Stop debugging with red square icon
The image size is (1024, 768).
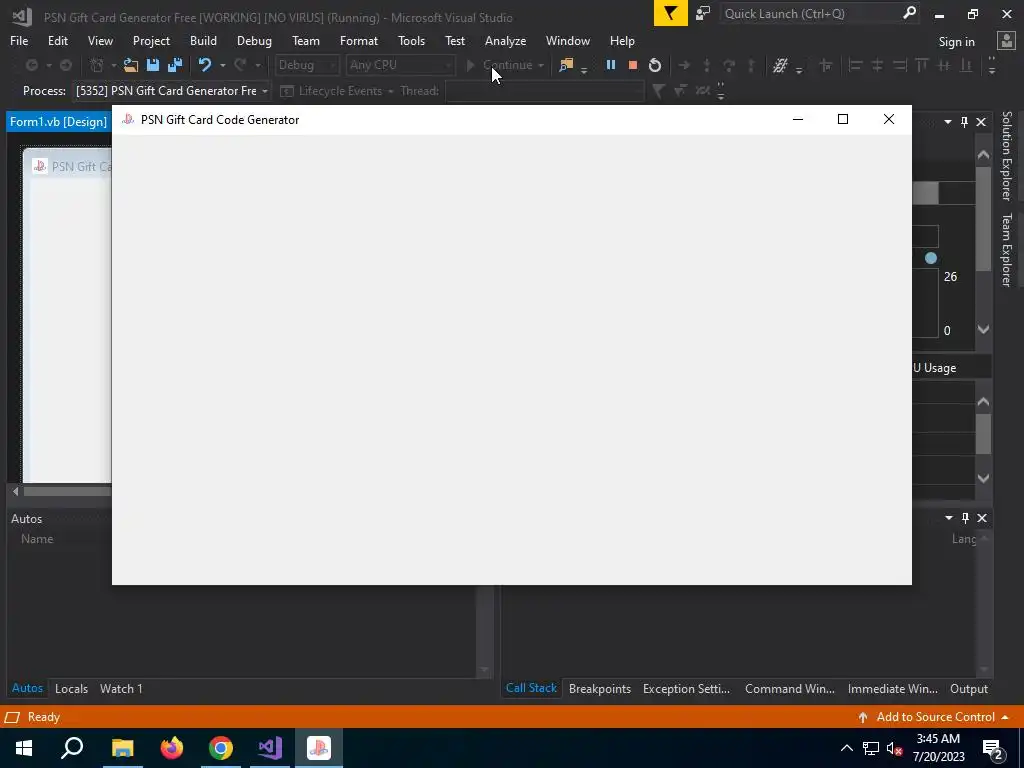pos(632,65)
